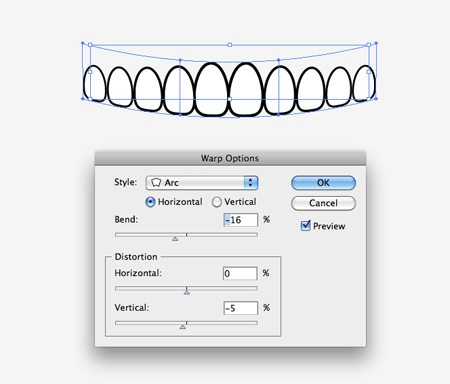This screenshot has height=384, width=450.
Task: Click the Vertical distortion slider handle
Action: click(182, 327)
